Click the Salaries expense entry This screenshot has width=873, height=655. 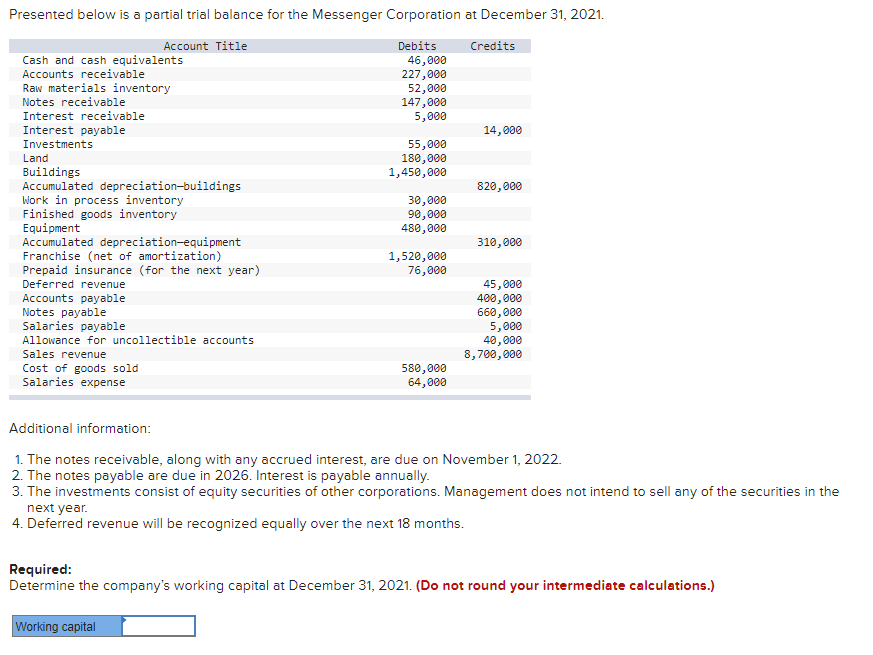tap(77, 381)
